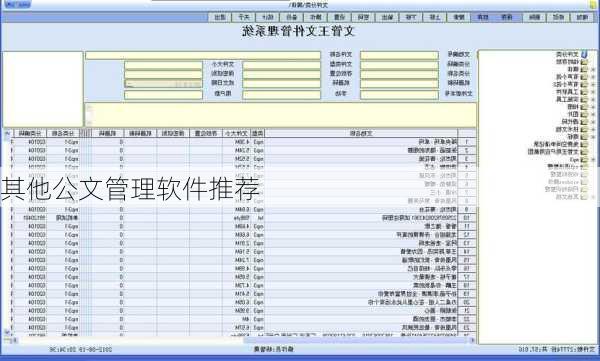This screenshot has height=361, width=600.
Task: Click the 存放位置 input field
Action: tap(282, 74)
